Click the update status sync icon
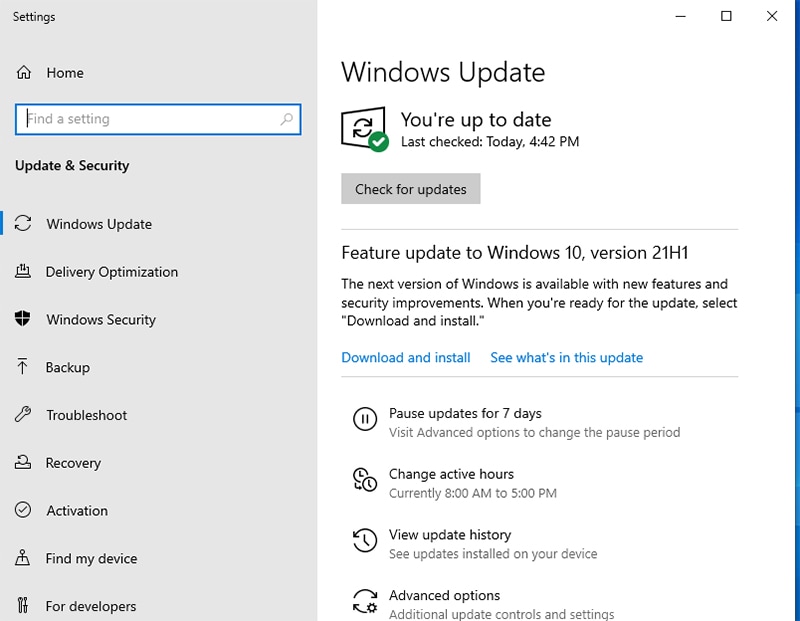The height and width of the screenshot is (621, 800). 363,129
